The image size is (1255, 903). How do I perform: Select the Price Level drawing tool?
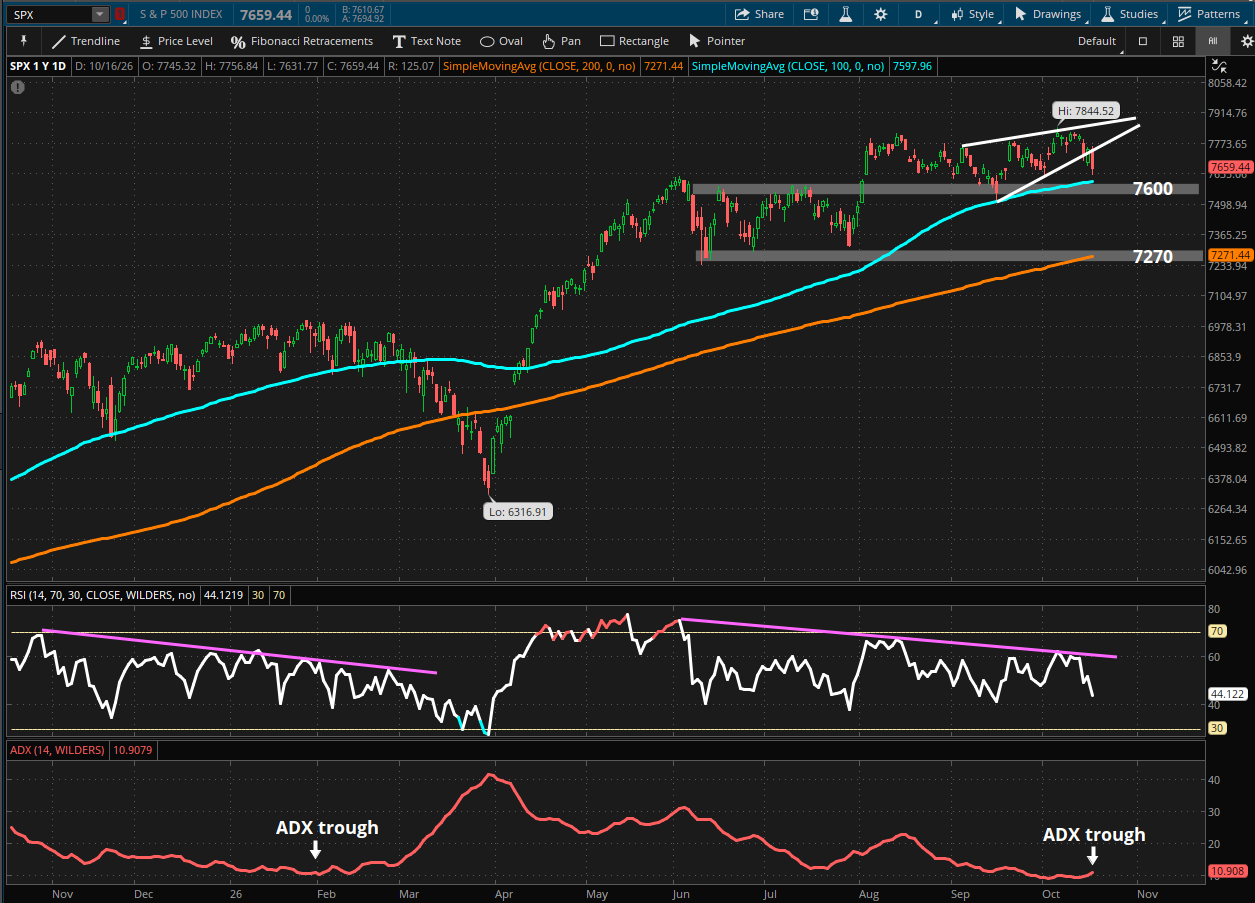point(176,41)
